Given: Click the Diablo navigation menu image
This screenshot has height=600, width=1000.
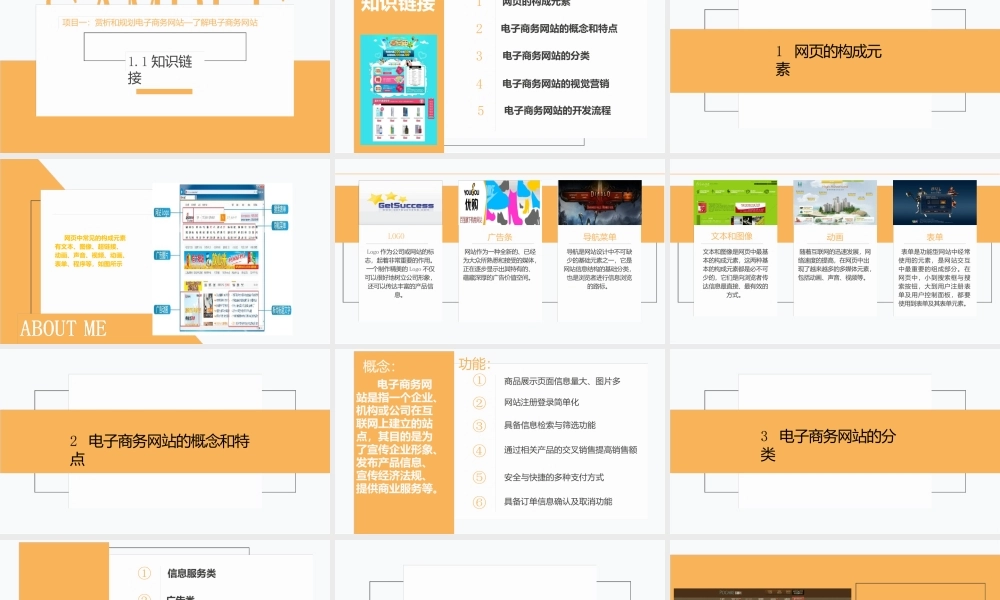Looking at the screenshot, I should point(599,203).
